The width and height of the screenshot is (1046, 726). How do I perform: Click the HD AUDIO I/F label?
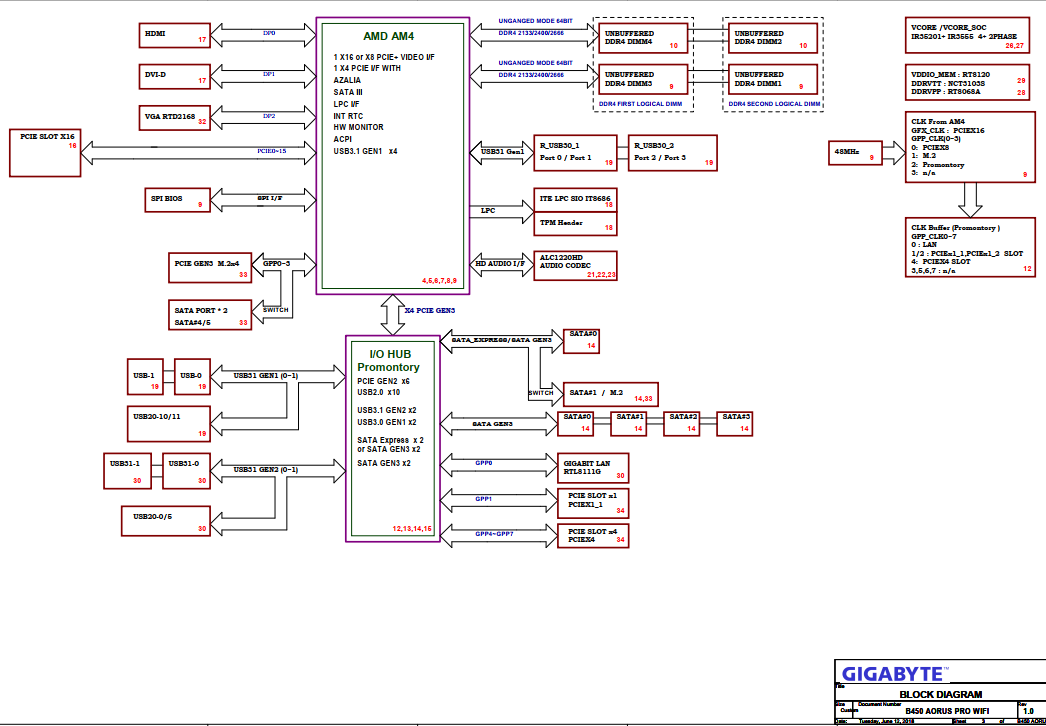pyautogui.click(x=500, y=264)
